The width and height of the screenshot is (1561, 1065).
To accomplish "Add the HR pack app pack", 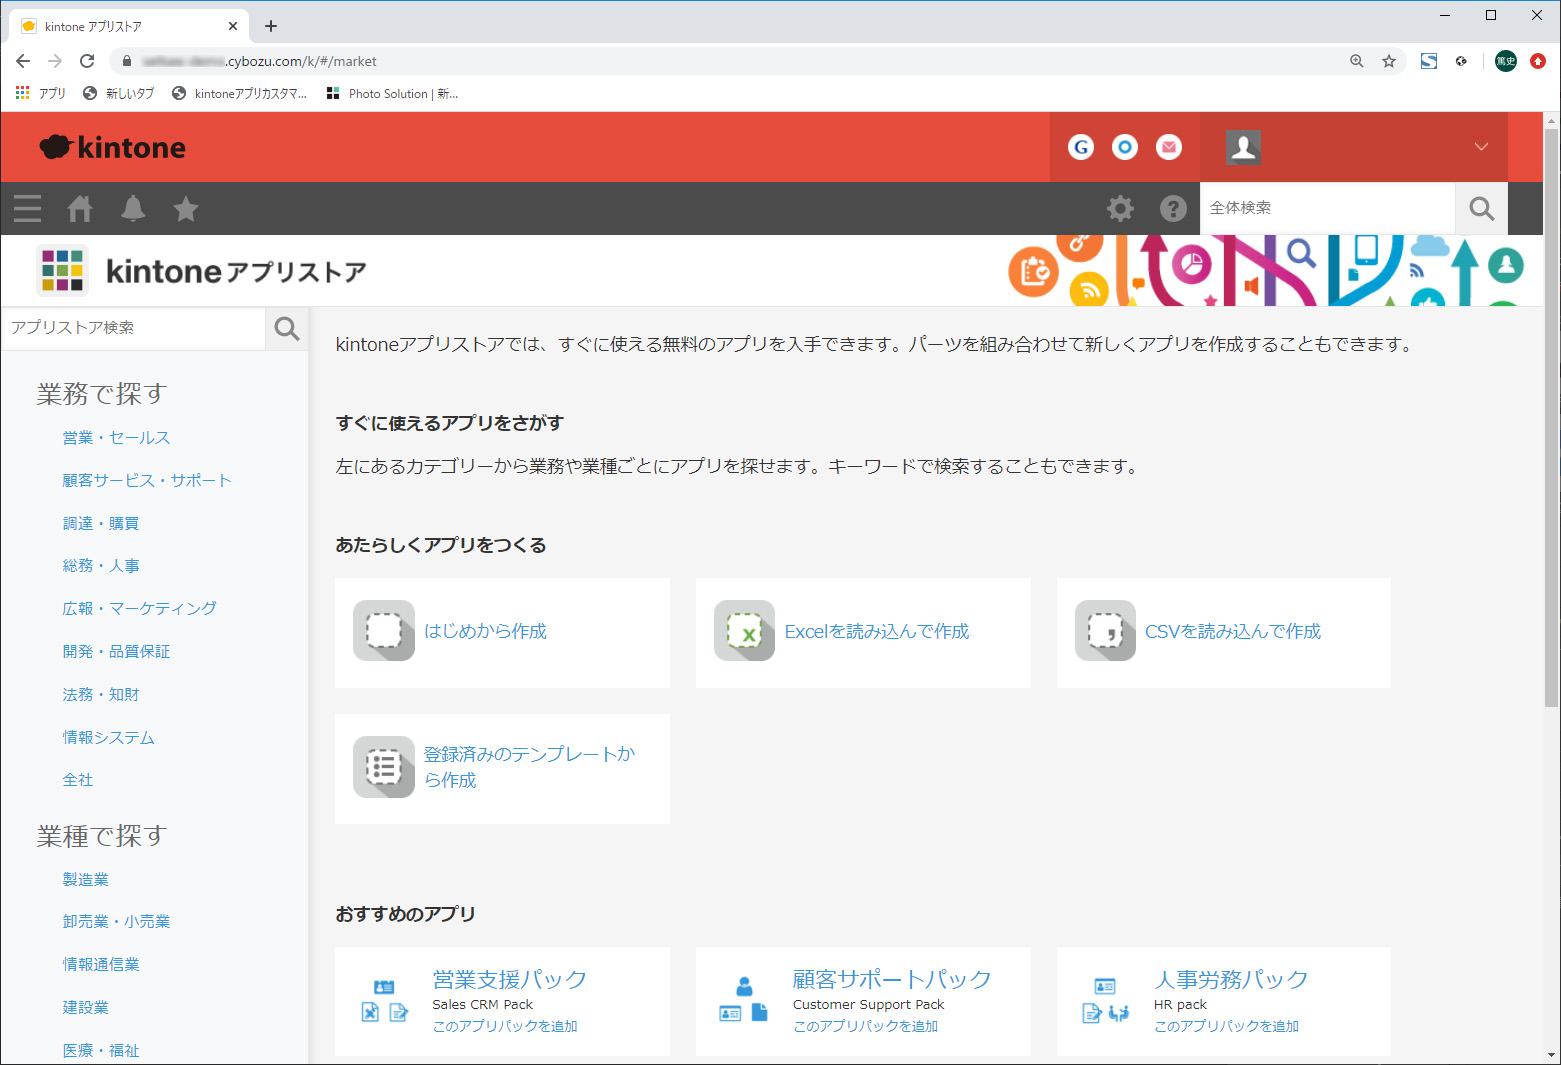I will pyautogui.click(x=1227, y=1026).
